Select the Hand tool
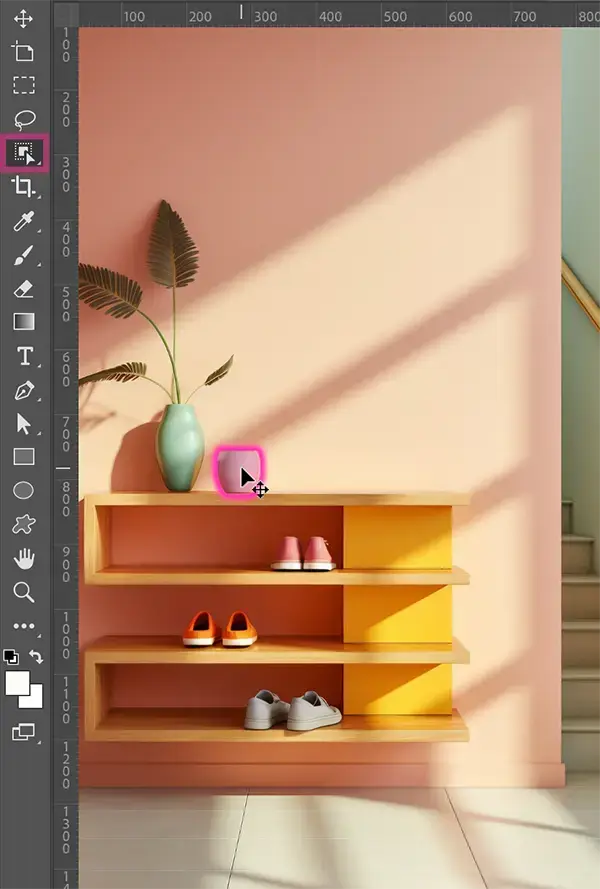600x889 pixels. [x=24, y=558]
